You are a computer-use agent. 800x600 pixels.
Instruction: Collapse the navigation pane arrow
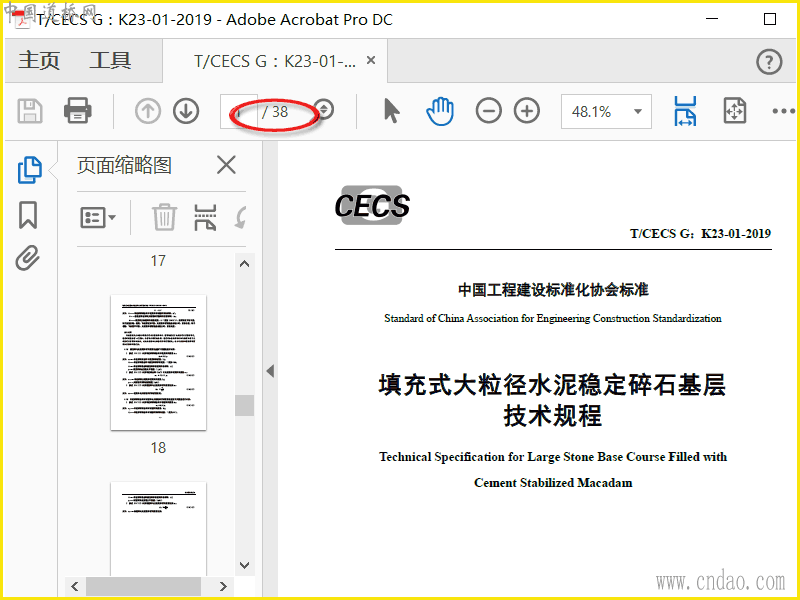tap(270, 371)
